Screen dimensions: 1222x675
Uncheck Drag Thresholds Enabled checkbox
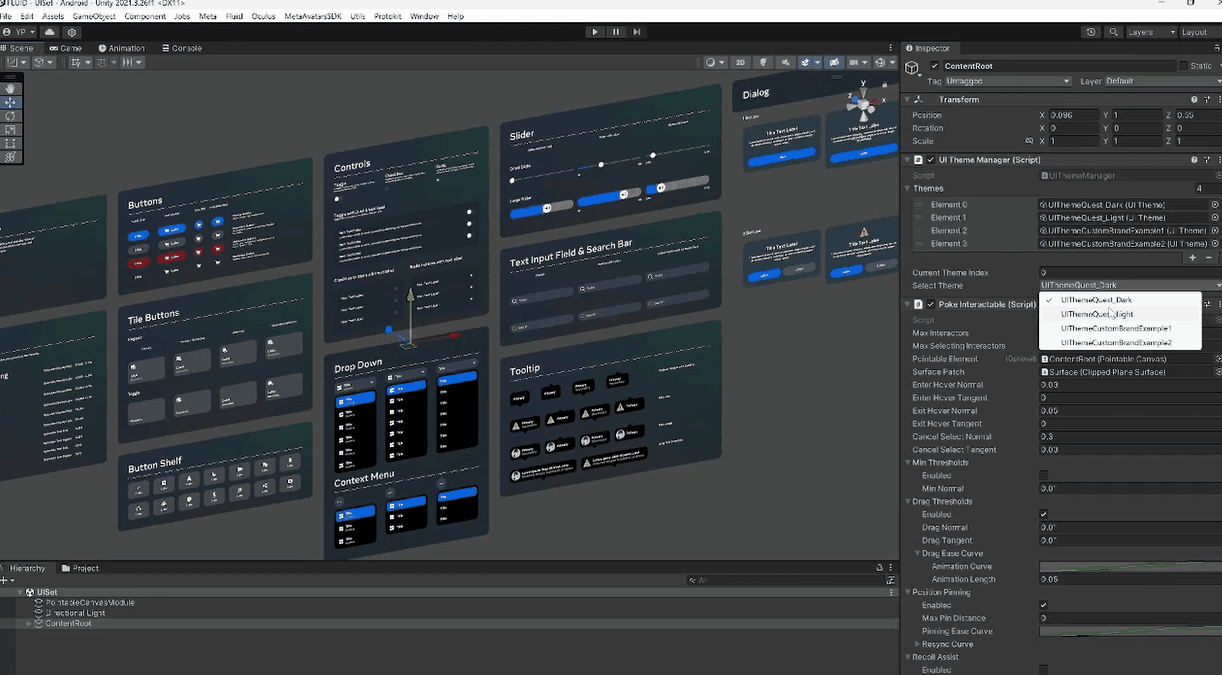point(1044,514)
